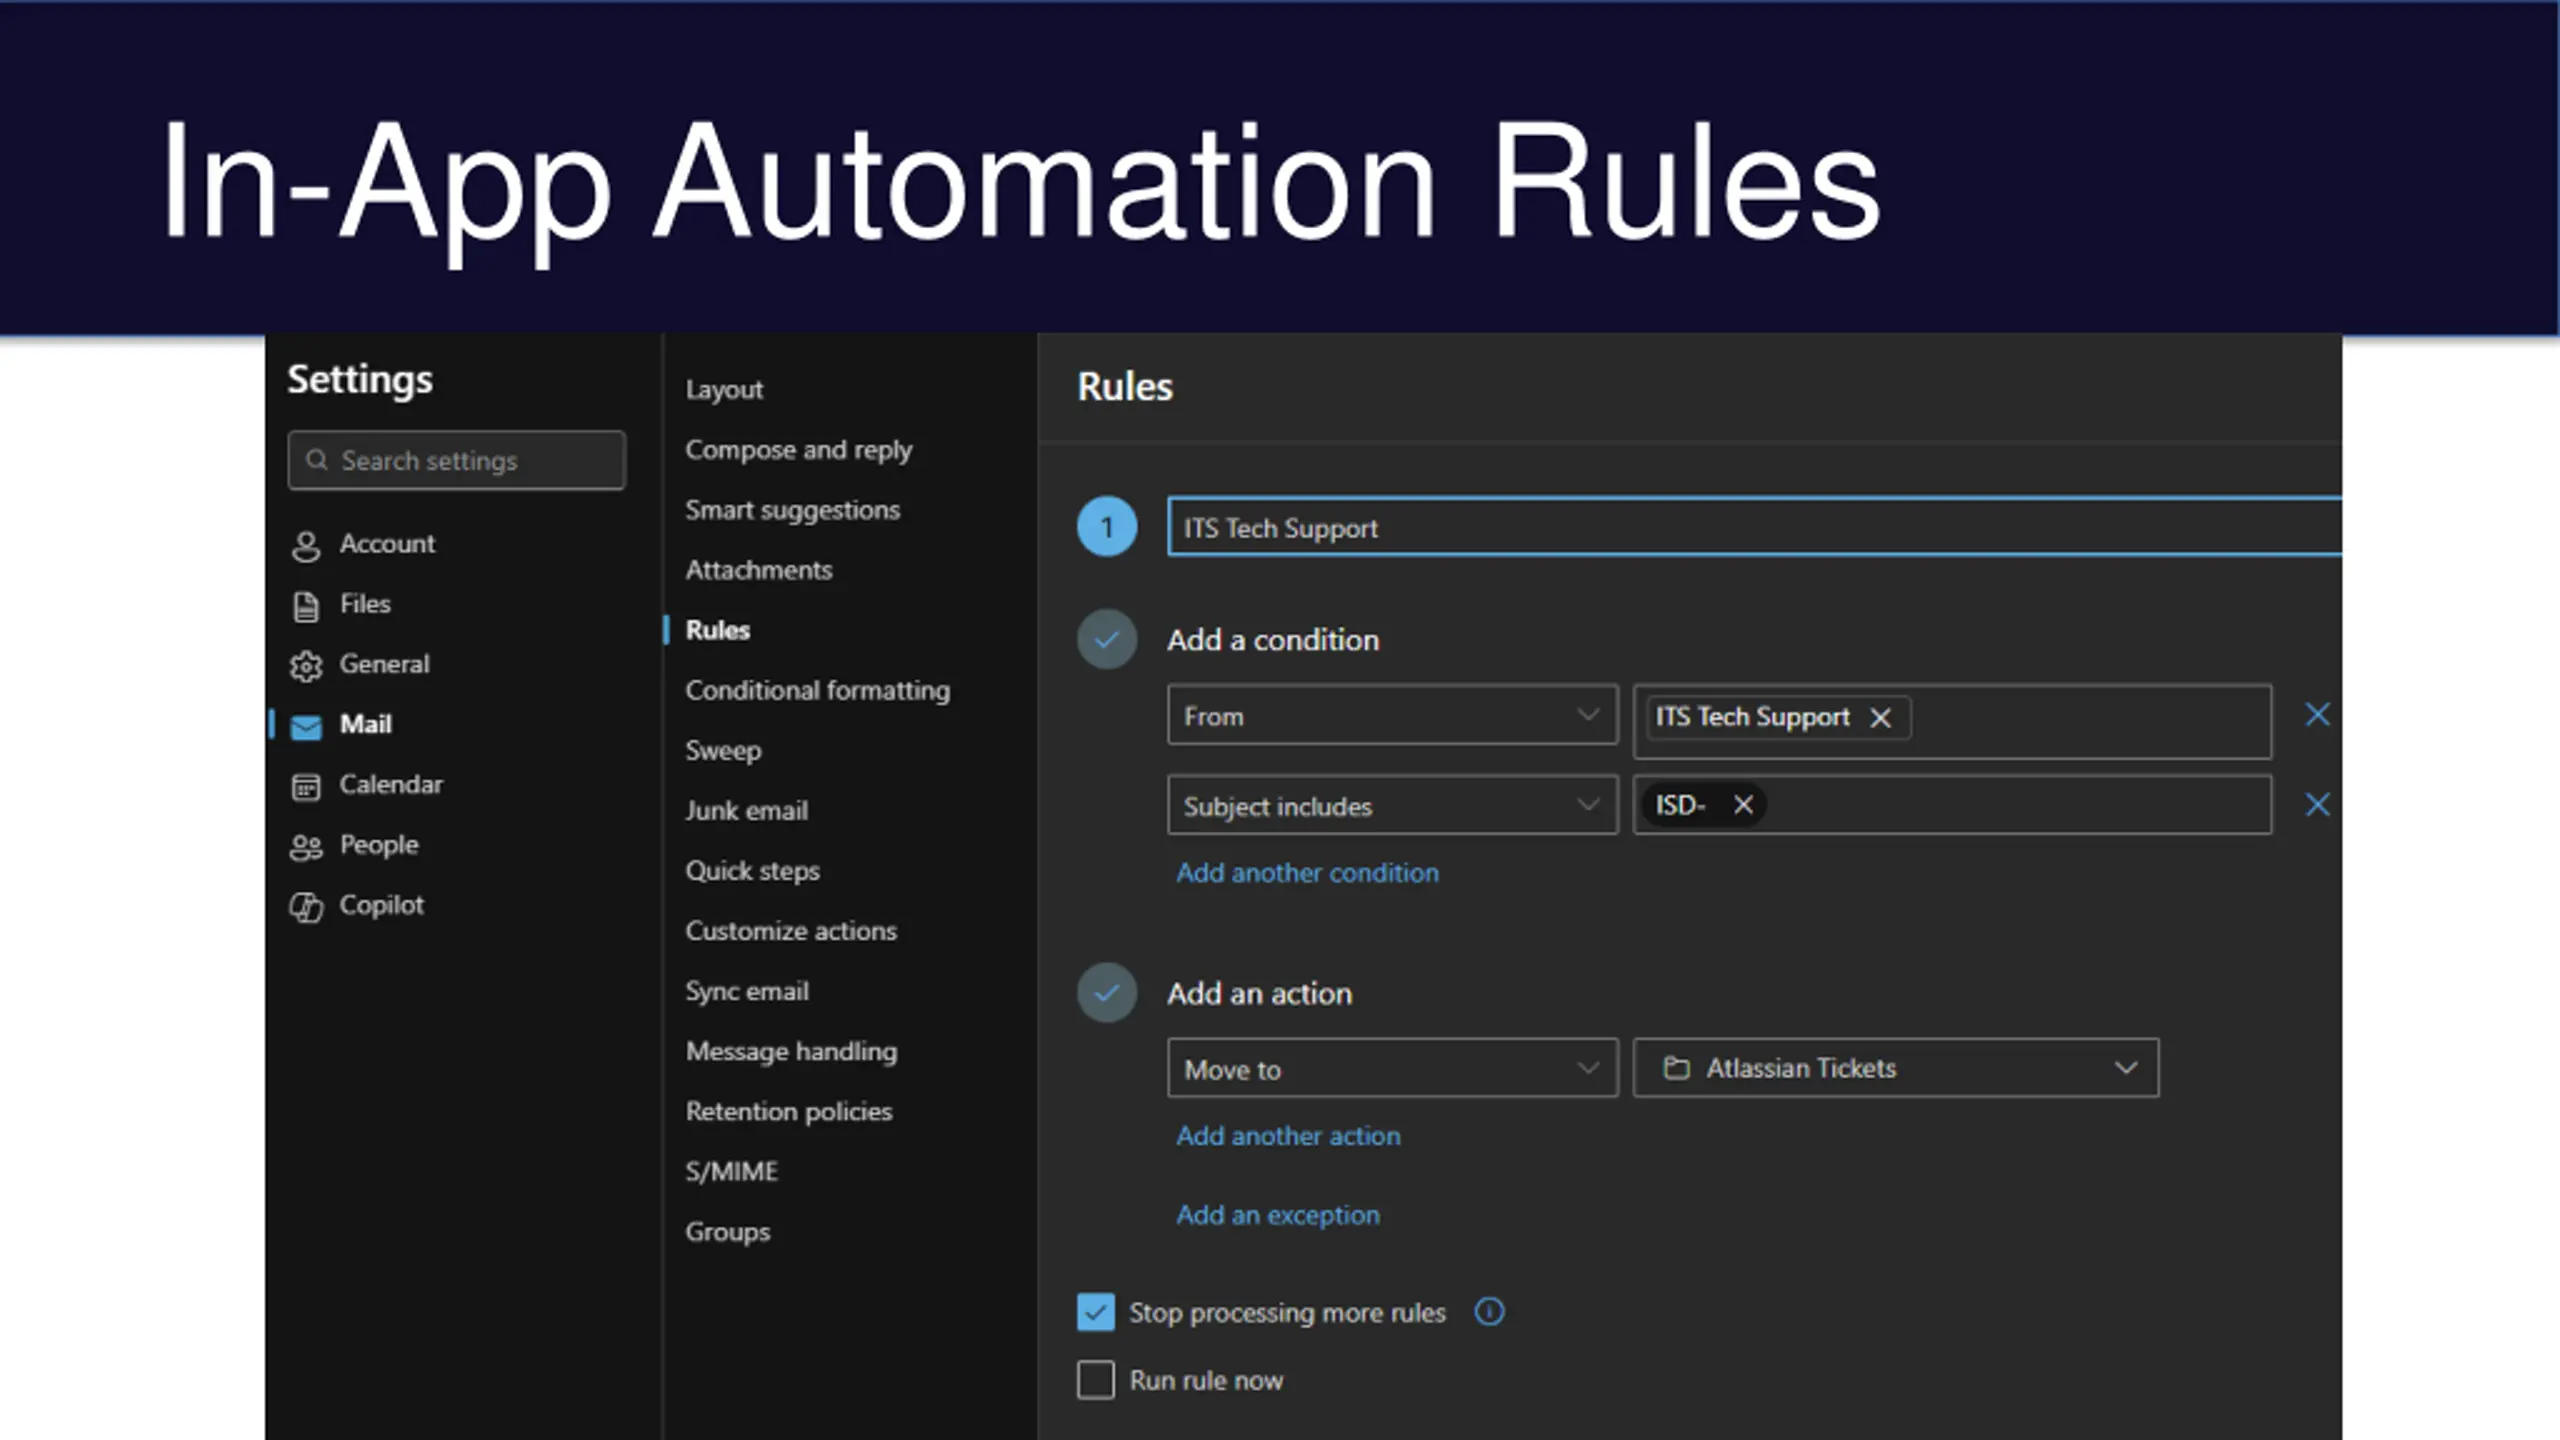Remove the ITS Tech Support sender chip

(1880, 718)
